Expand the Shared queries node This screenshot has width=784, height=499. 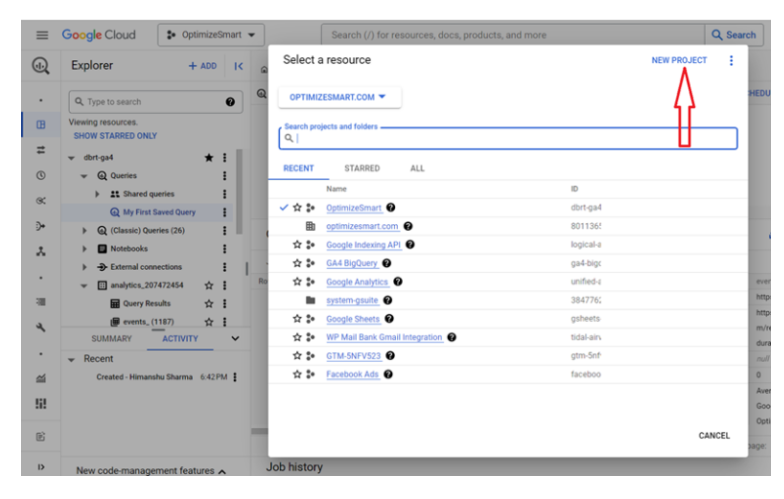97,194
